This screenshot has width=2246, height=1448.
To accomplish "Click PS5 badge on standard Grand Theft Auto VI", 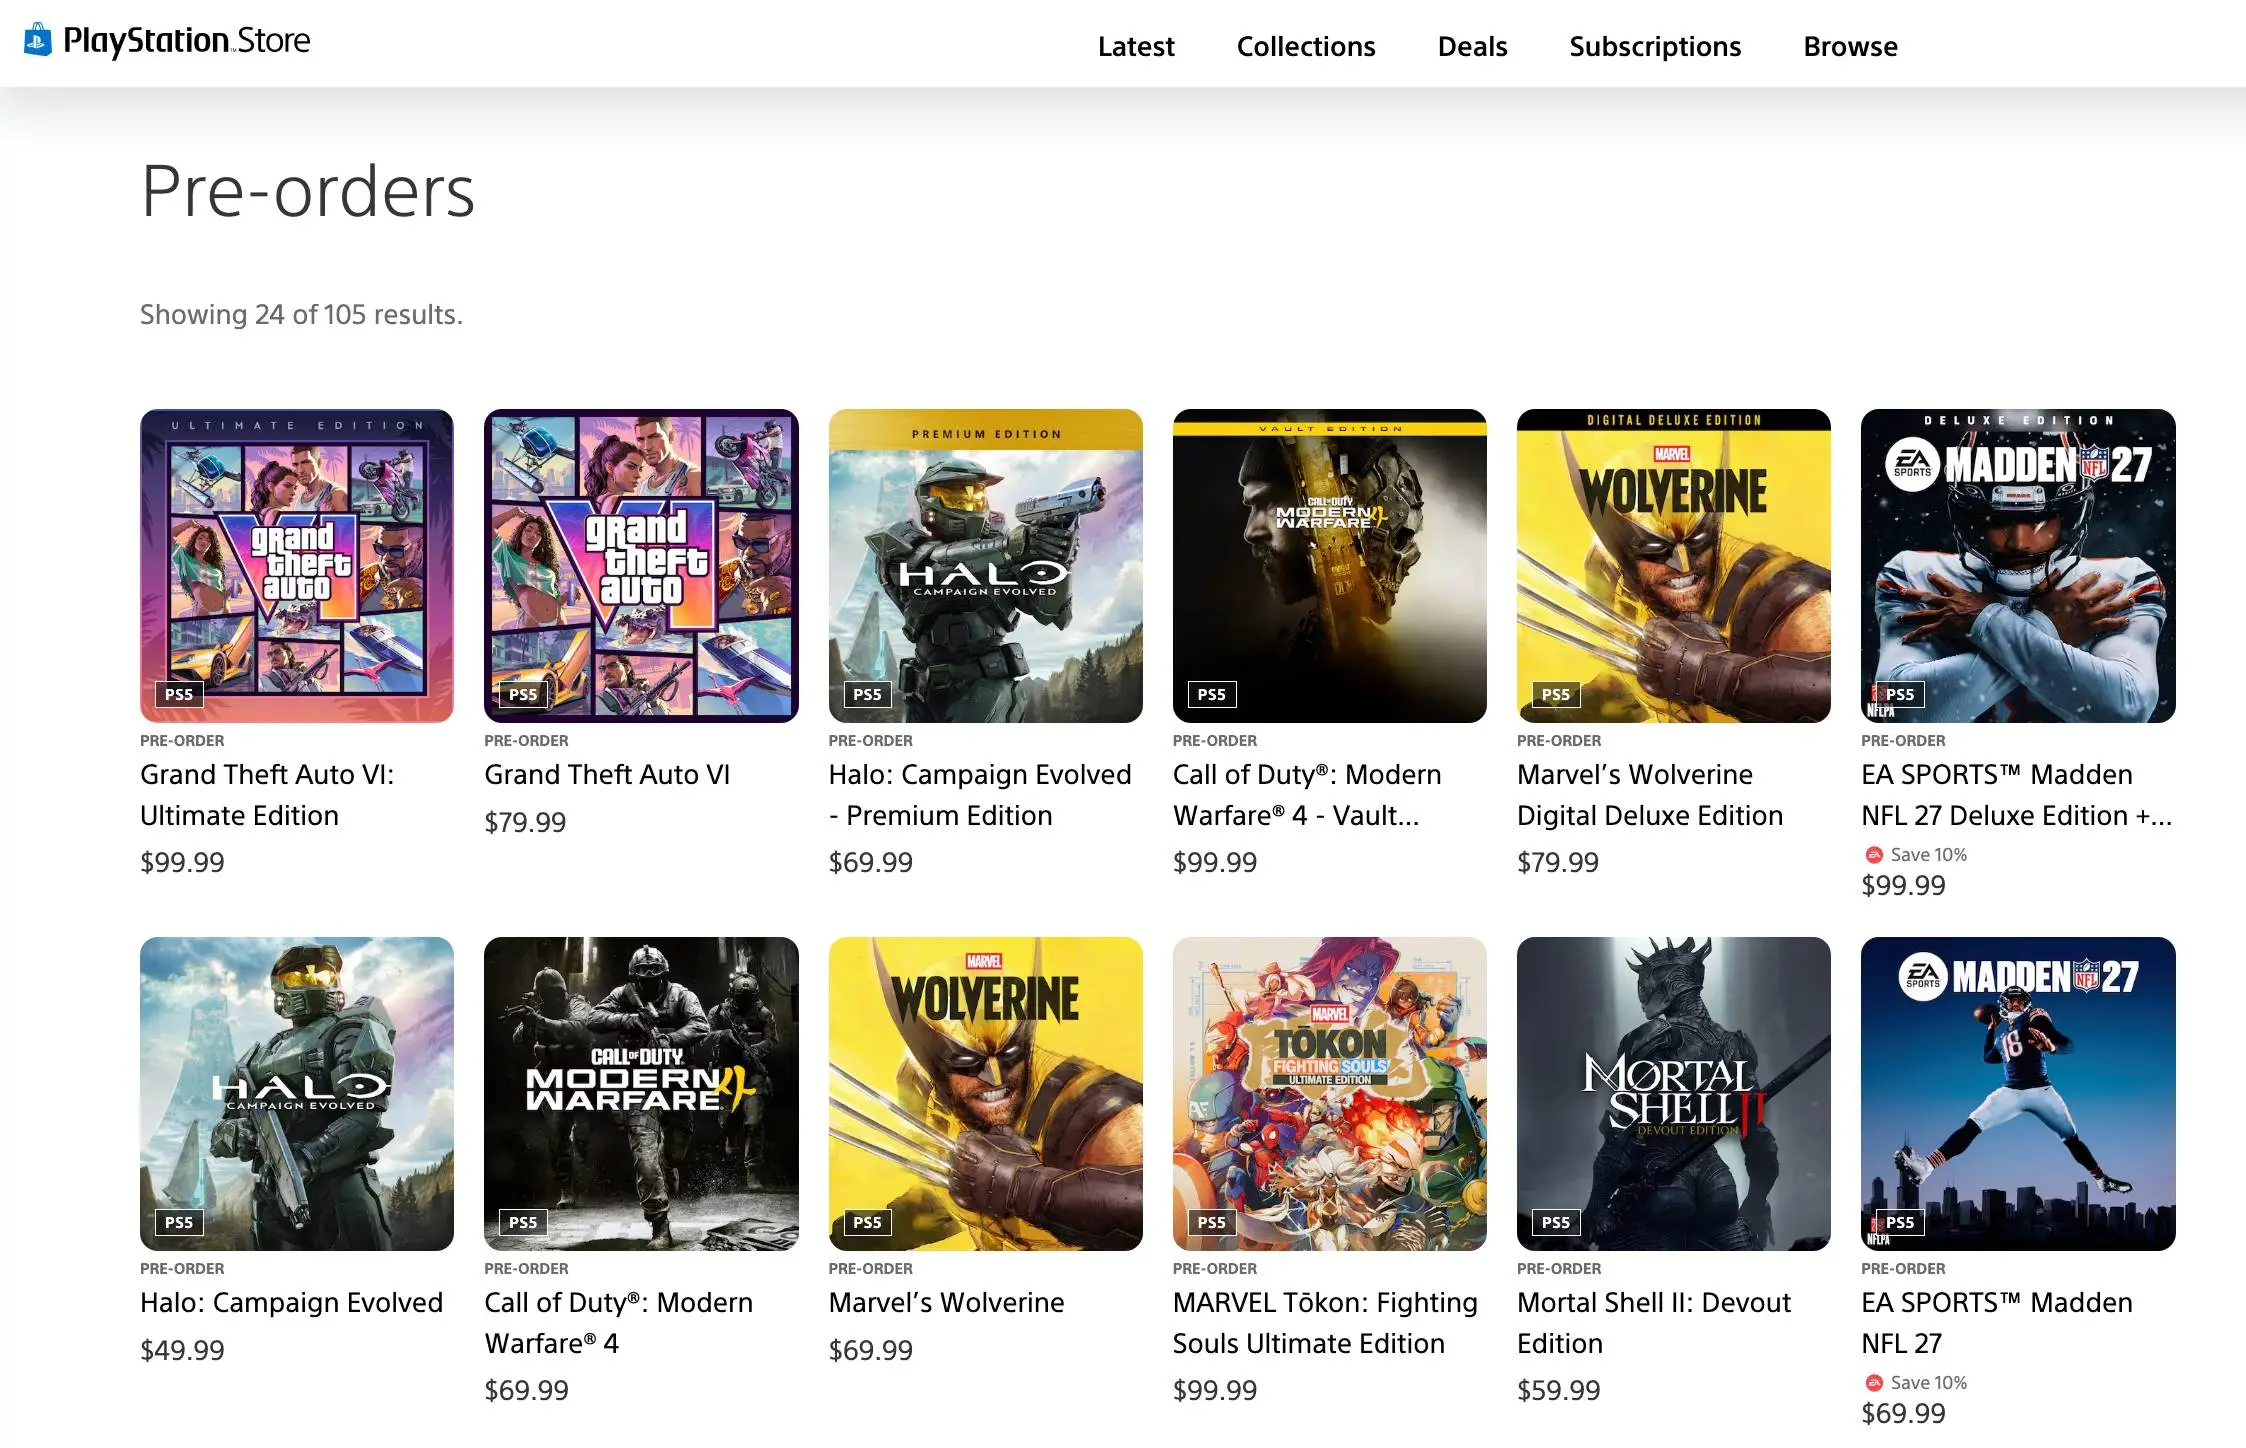I will [523, 694].
